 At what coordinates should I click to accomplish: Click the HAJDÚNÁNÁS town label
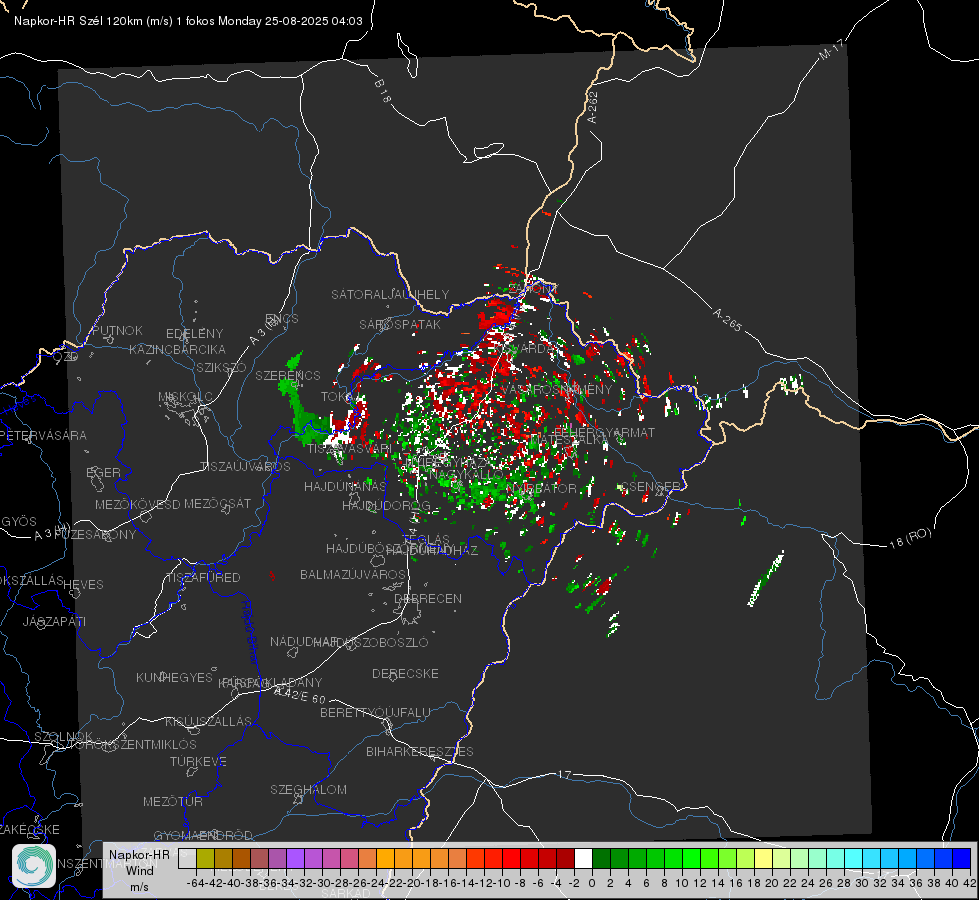(345, 486)
